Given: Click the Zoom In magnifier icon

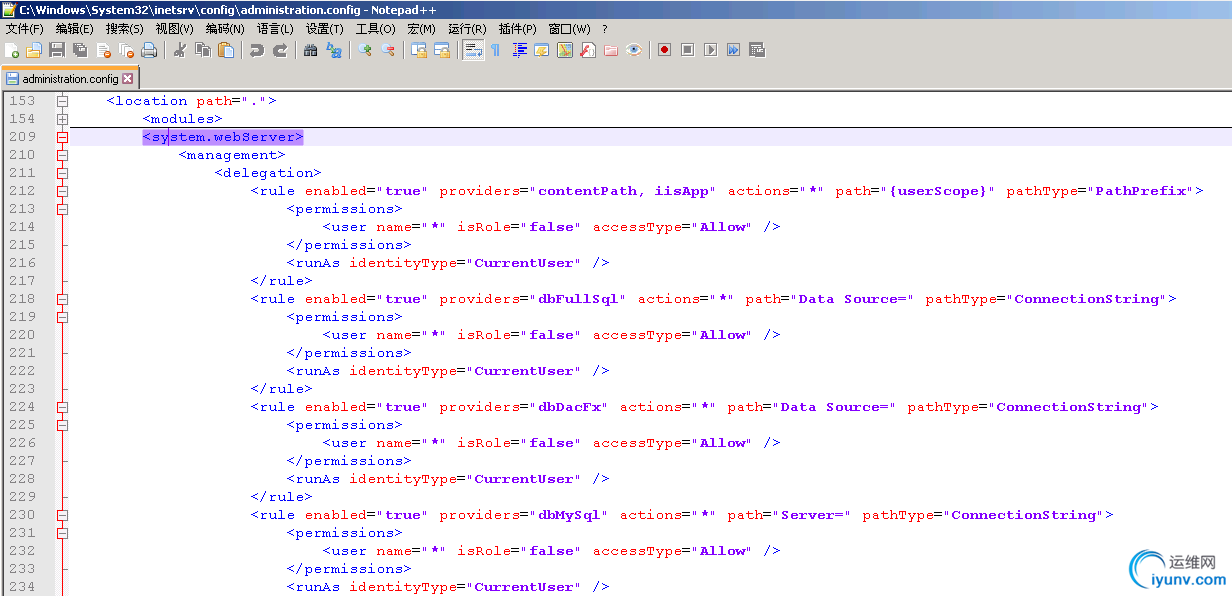Looking at the screenshot, I should pyautogui.click(x=364, y=50).
